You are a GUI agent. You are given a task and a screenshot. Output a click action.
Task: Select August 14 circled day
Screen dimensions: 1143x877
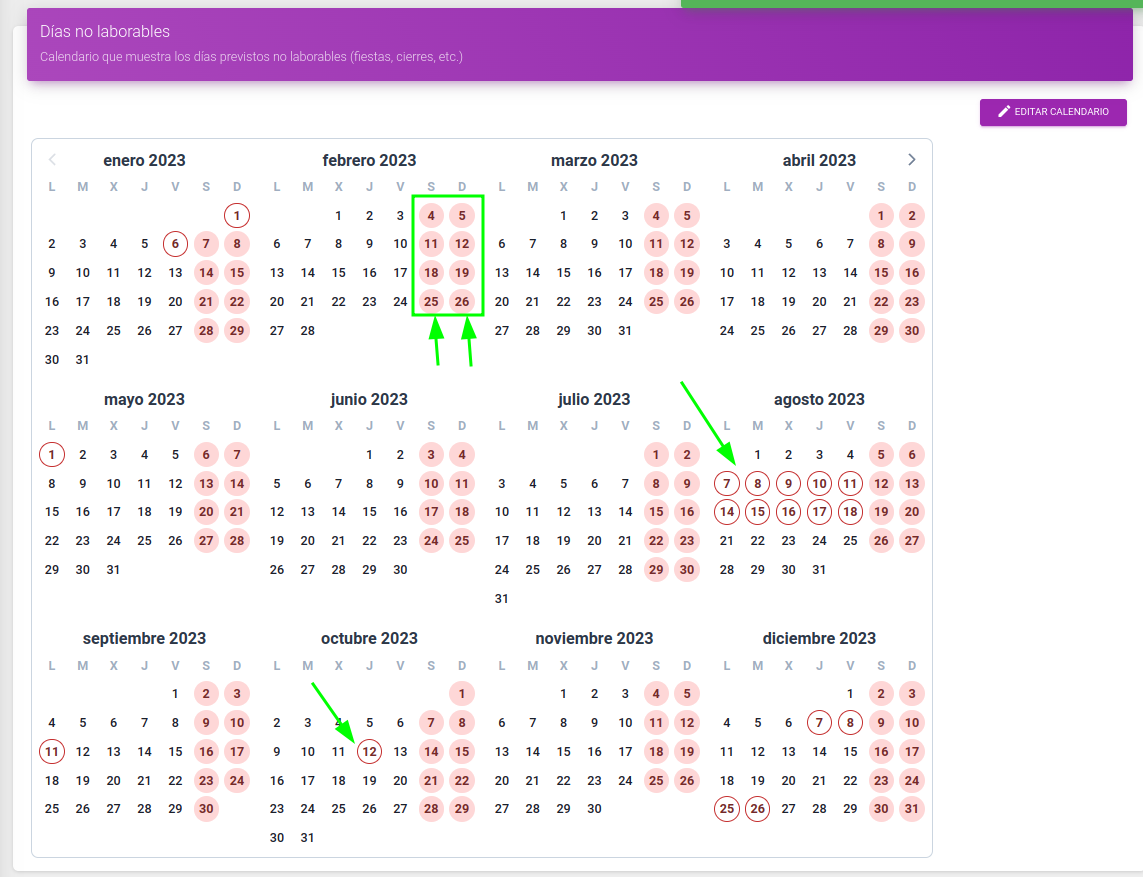(727, 512)
